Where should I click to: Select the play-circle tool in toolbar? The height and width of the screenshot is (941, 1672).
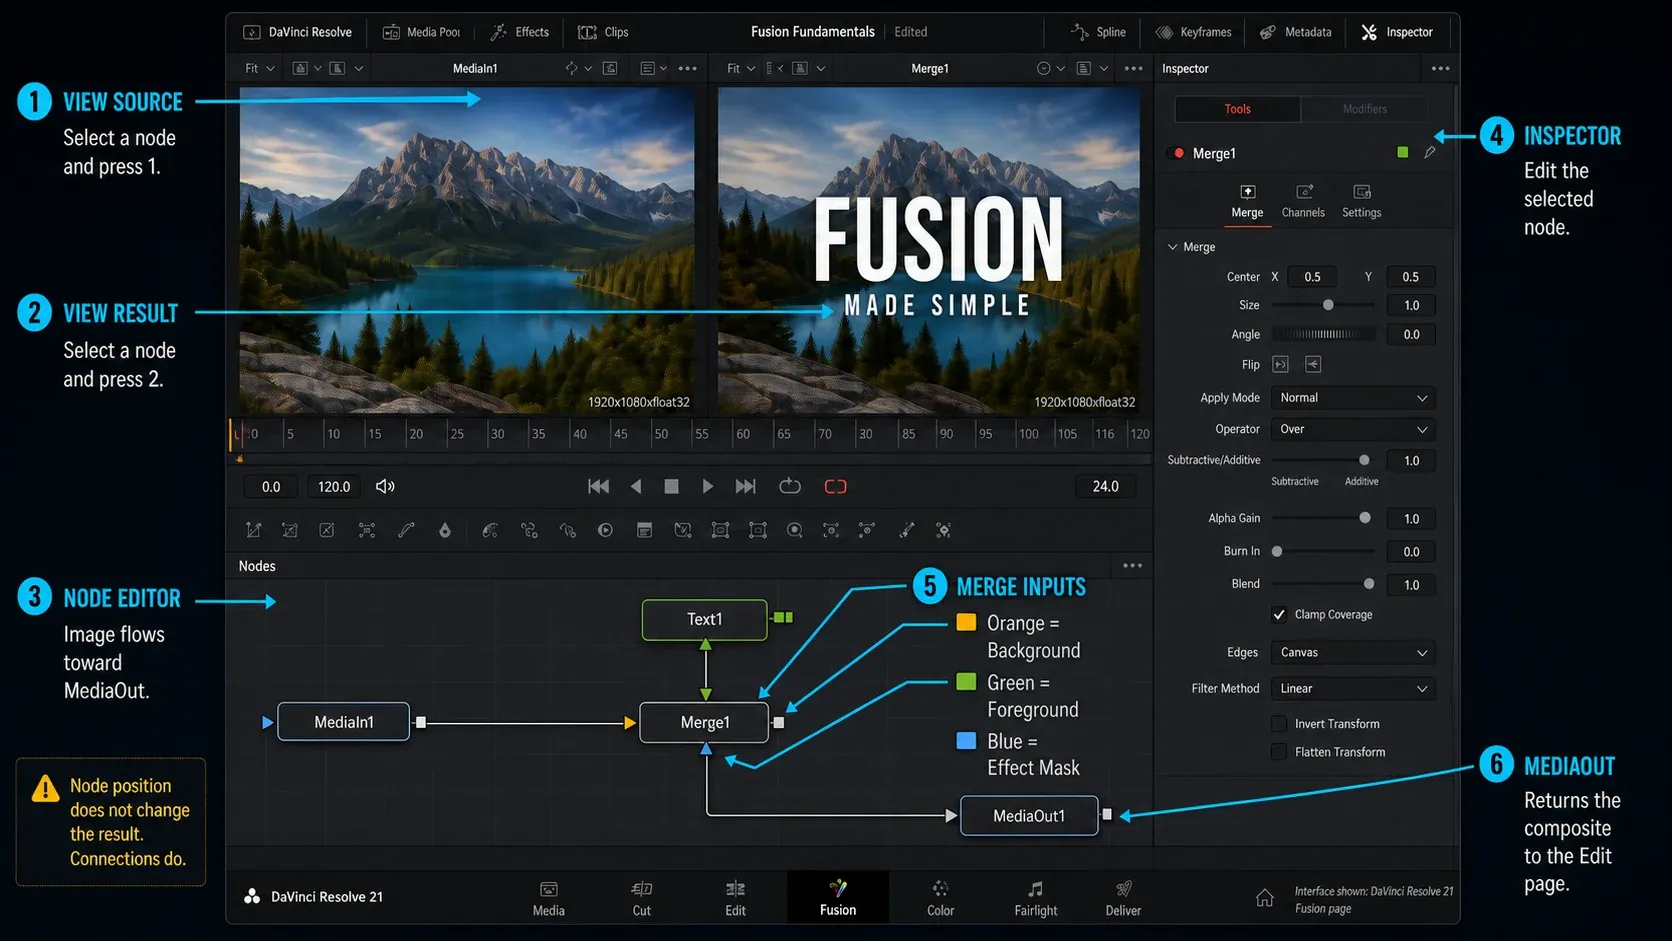pyautogui.click(x=605, y=530)
